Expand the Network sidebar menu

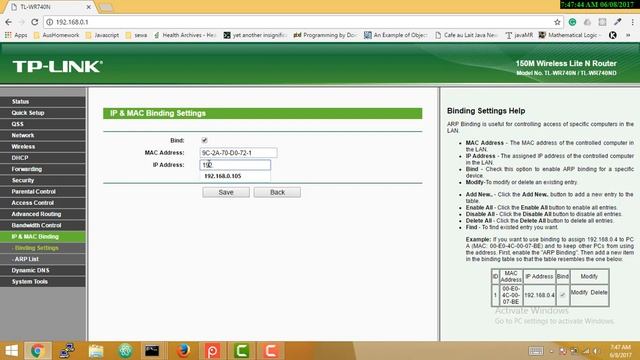point(43,135)
